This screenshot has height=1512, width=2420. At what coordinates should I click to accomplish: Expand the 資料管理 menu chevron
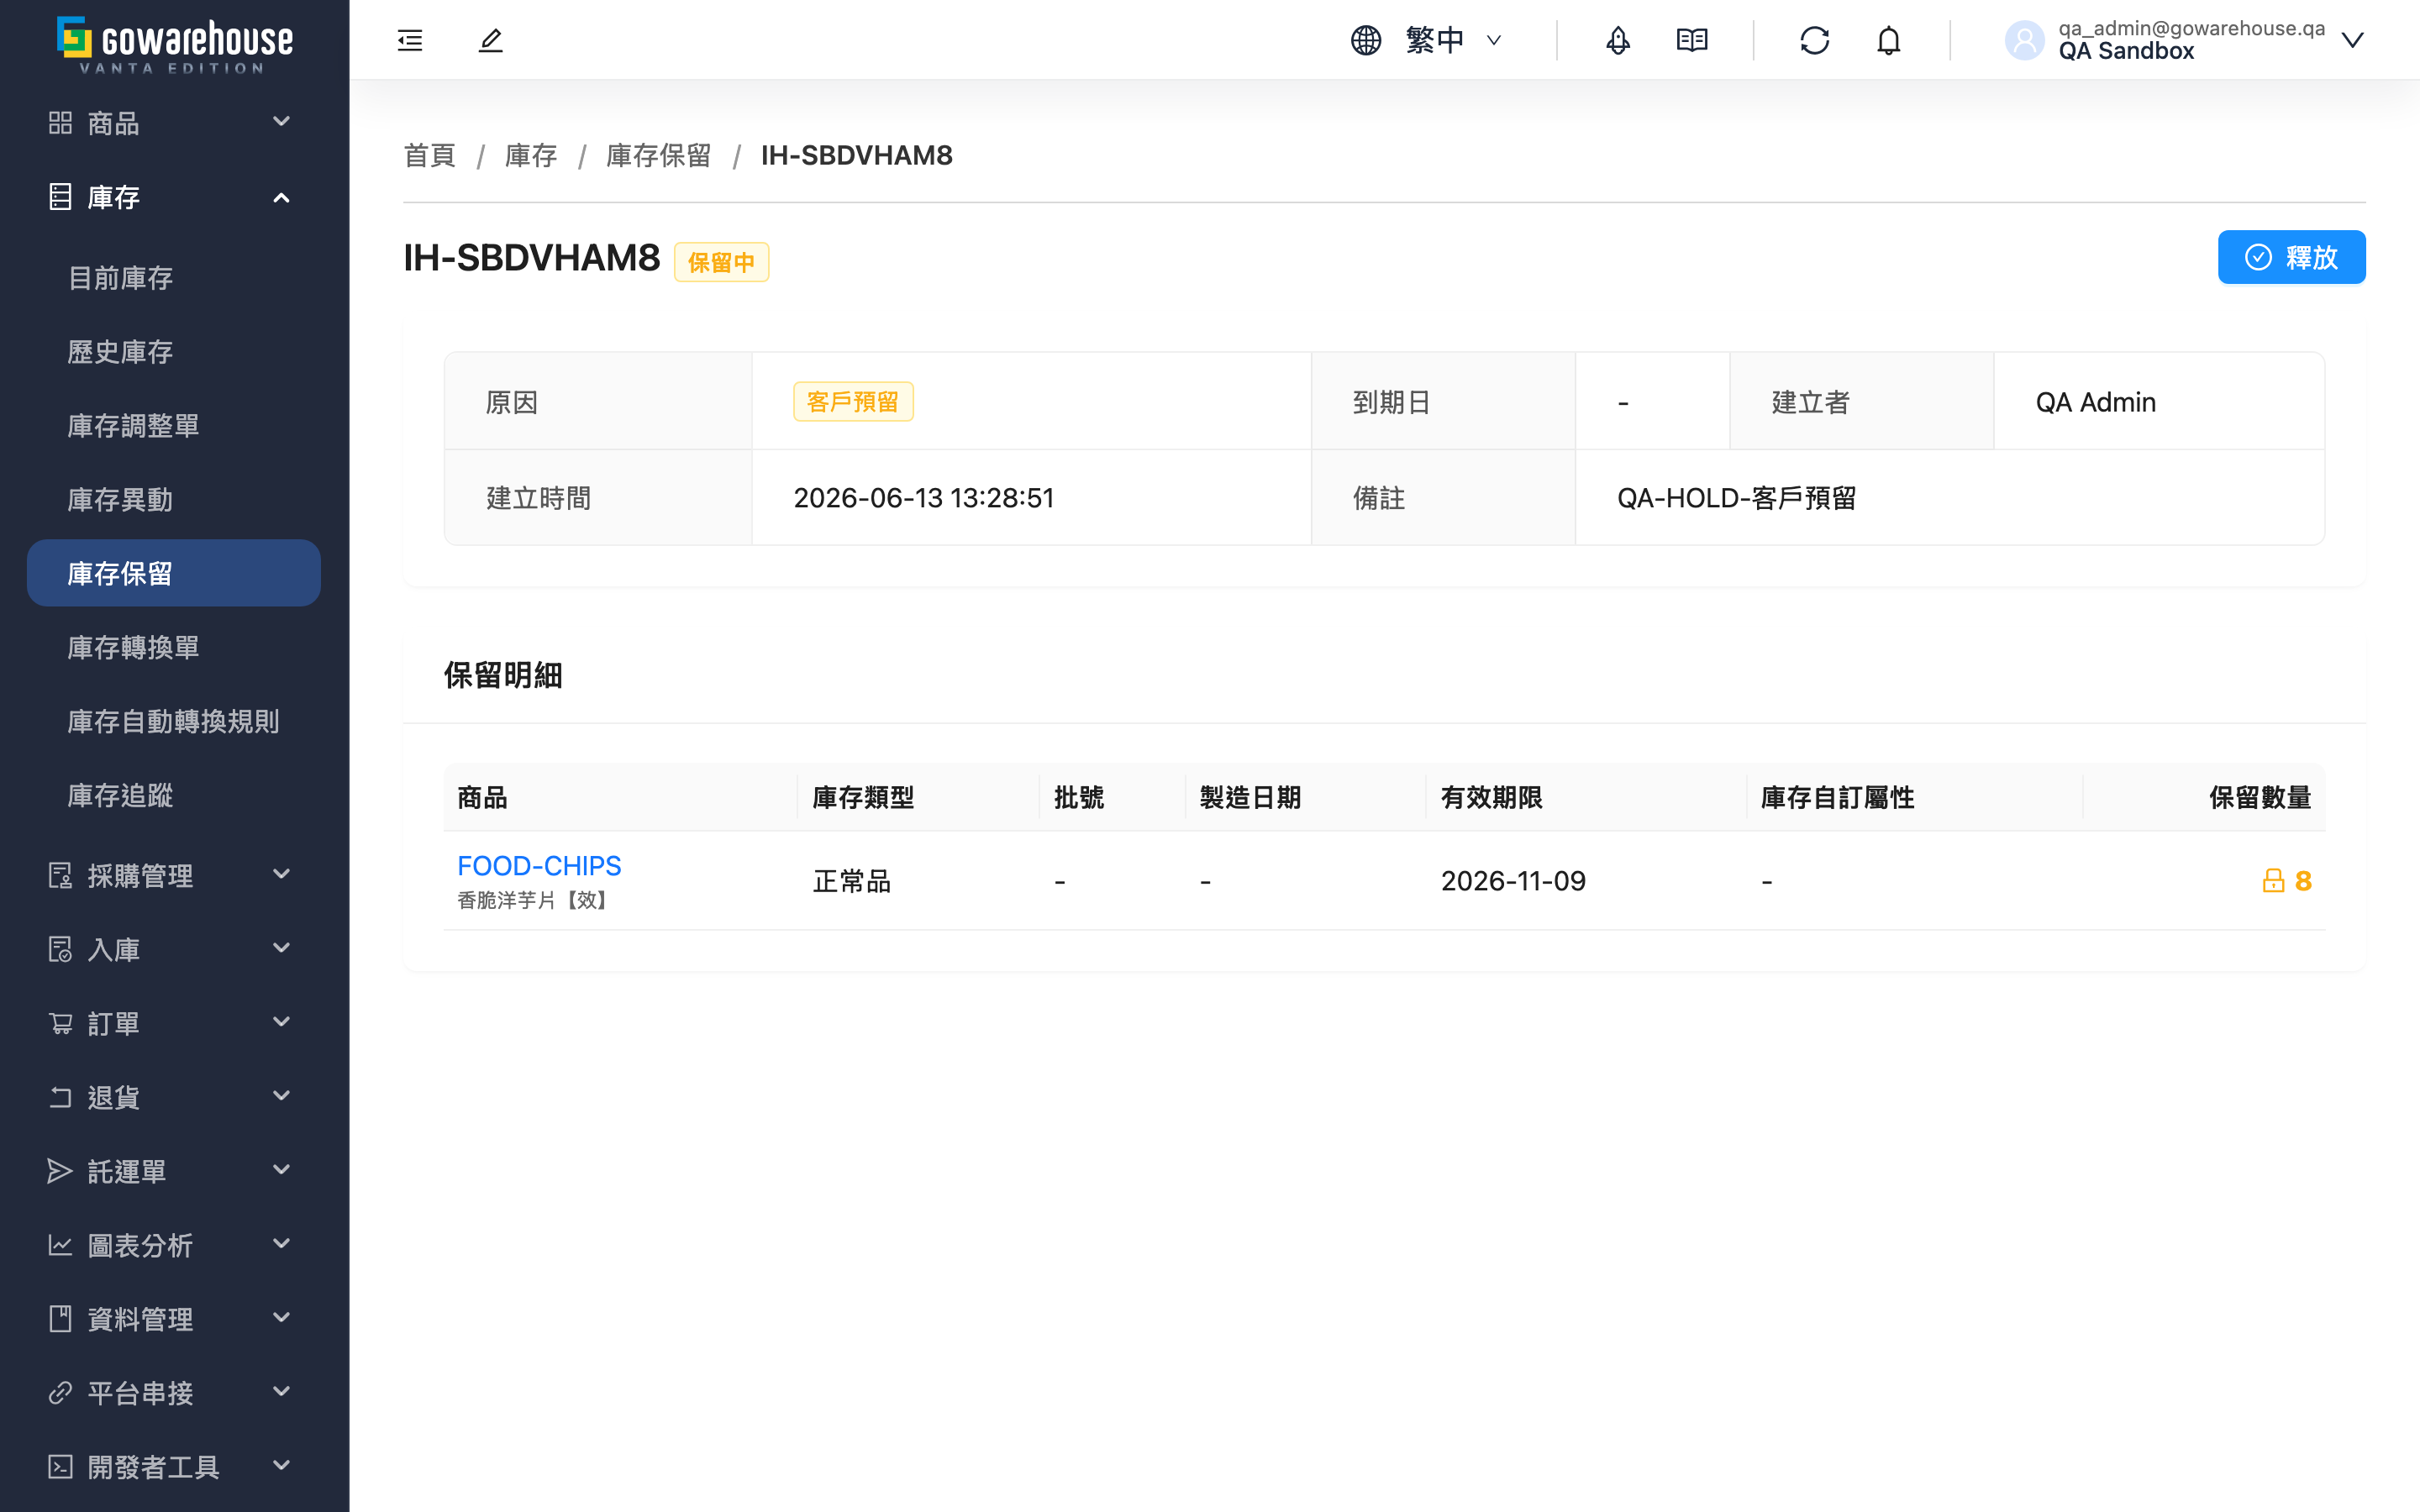pyautogui.click(x=281, y=1319)
